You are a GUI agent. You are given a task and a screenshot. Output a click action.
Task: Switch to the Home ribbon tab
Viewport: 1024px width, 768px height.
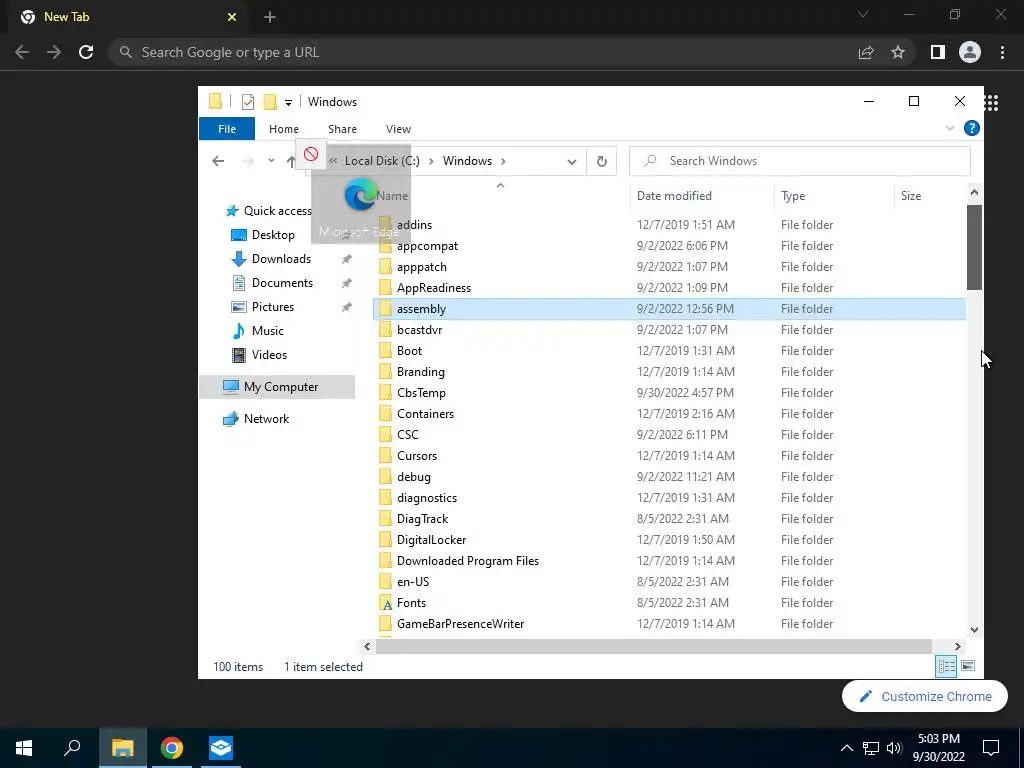tap(283, 129)
